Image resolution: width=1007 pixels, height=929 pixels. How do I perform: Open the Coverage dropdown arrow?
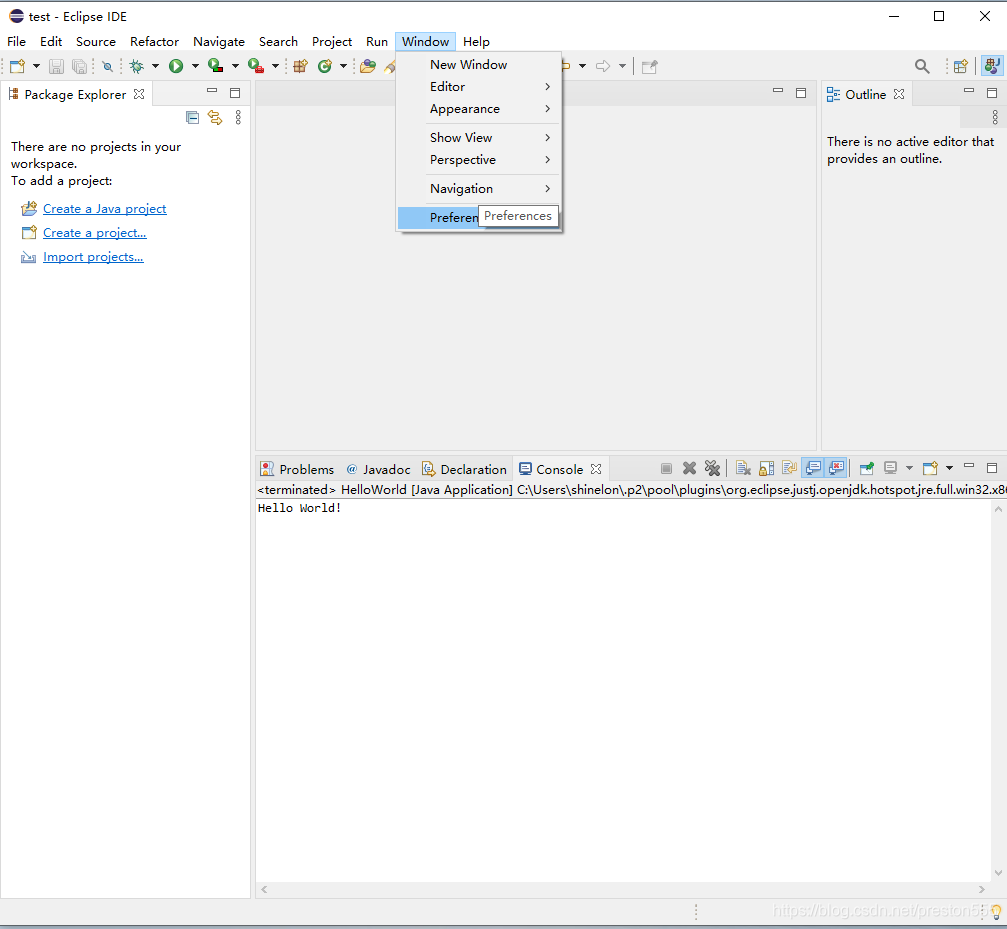pyautogui.click(x=235, y=66)
